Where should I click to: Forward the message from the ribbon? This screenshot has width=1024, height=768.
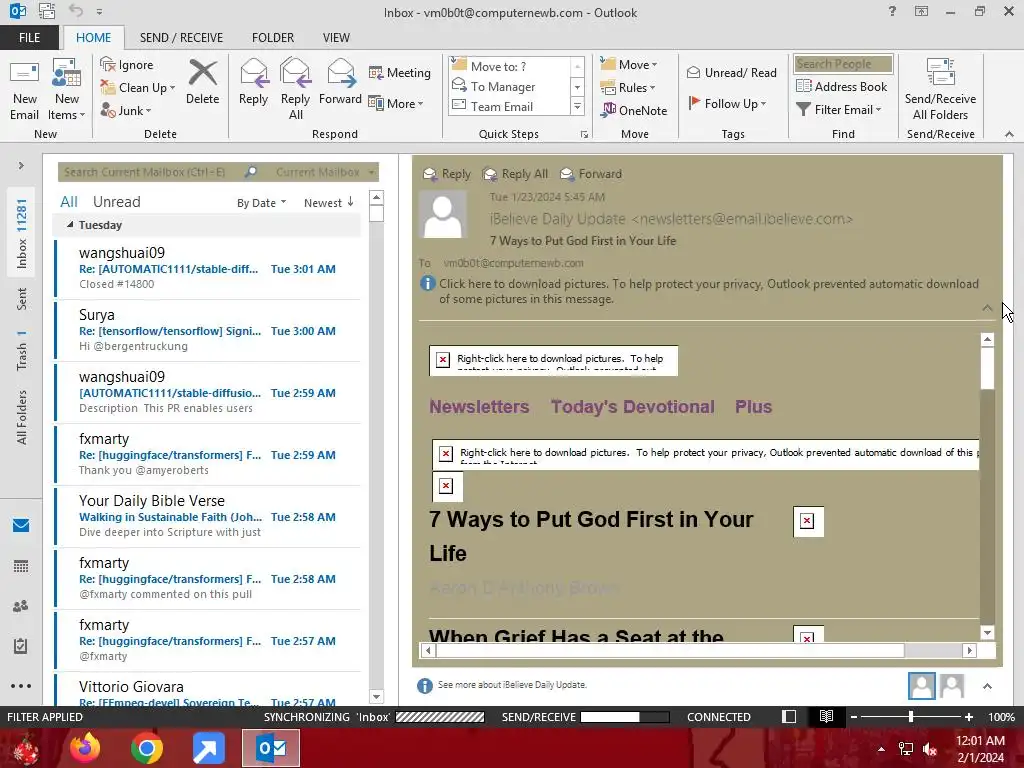pos(340,82)
